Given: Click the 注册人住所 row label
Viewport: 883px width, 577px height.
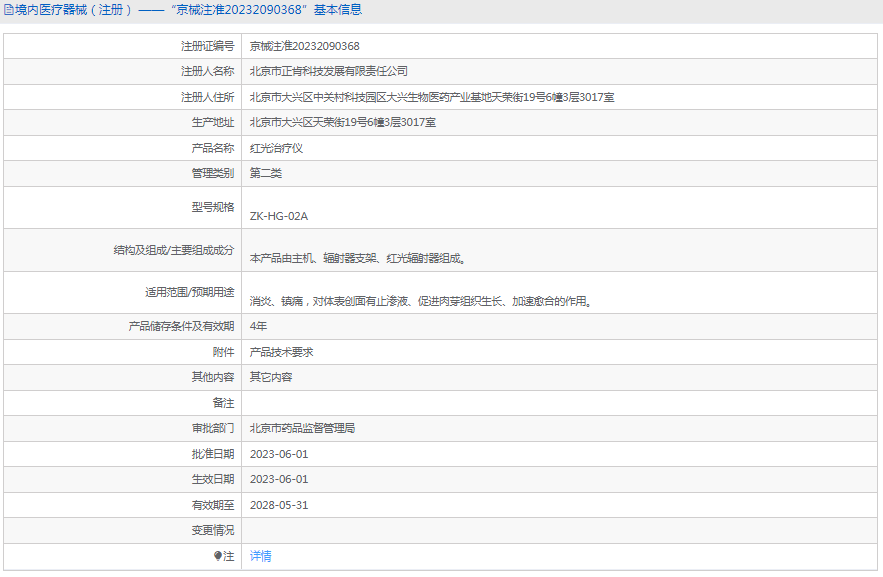Looking at the screenshot, I should point(207,97).
